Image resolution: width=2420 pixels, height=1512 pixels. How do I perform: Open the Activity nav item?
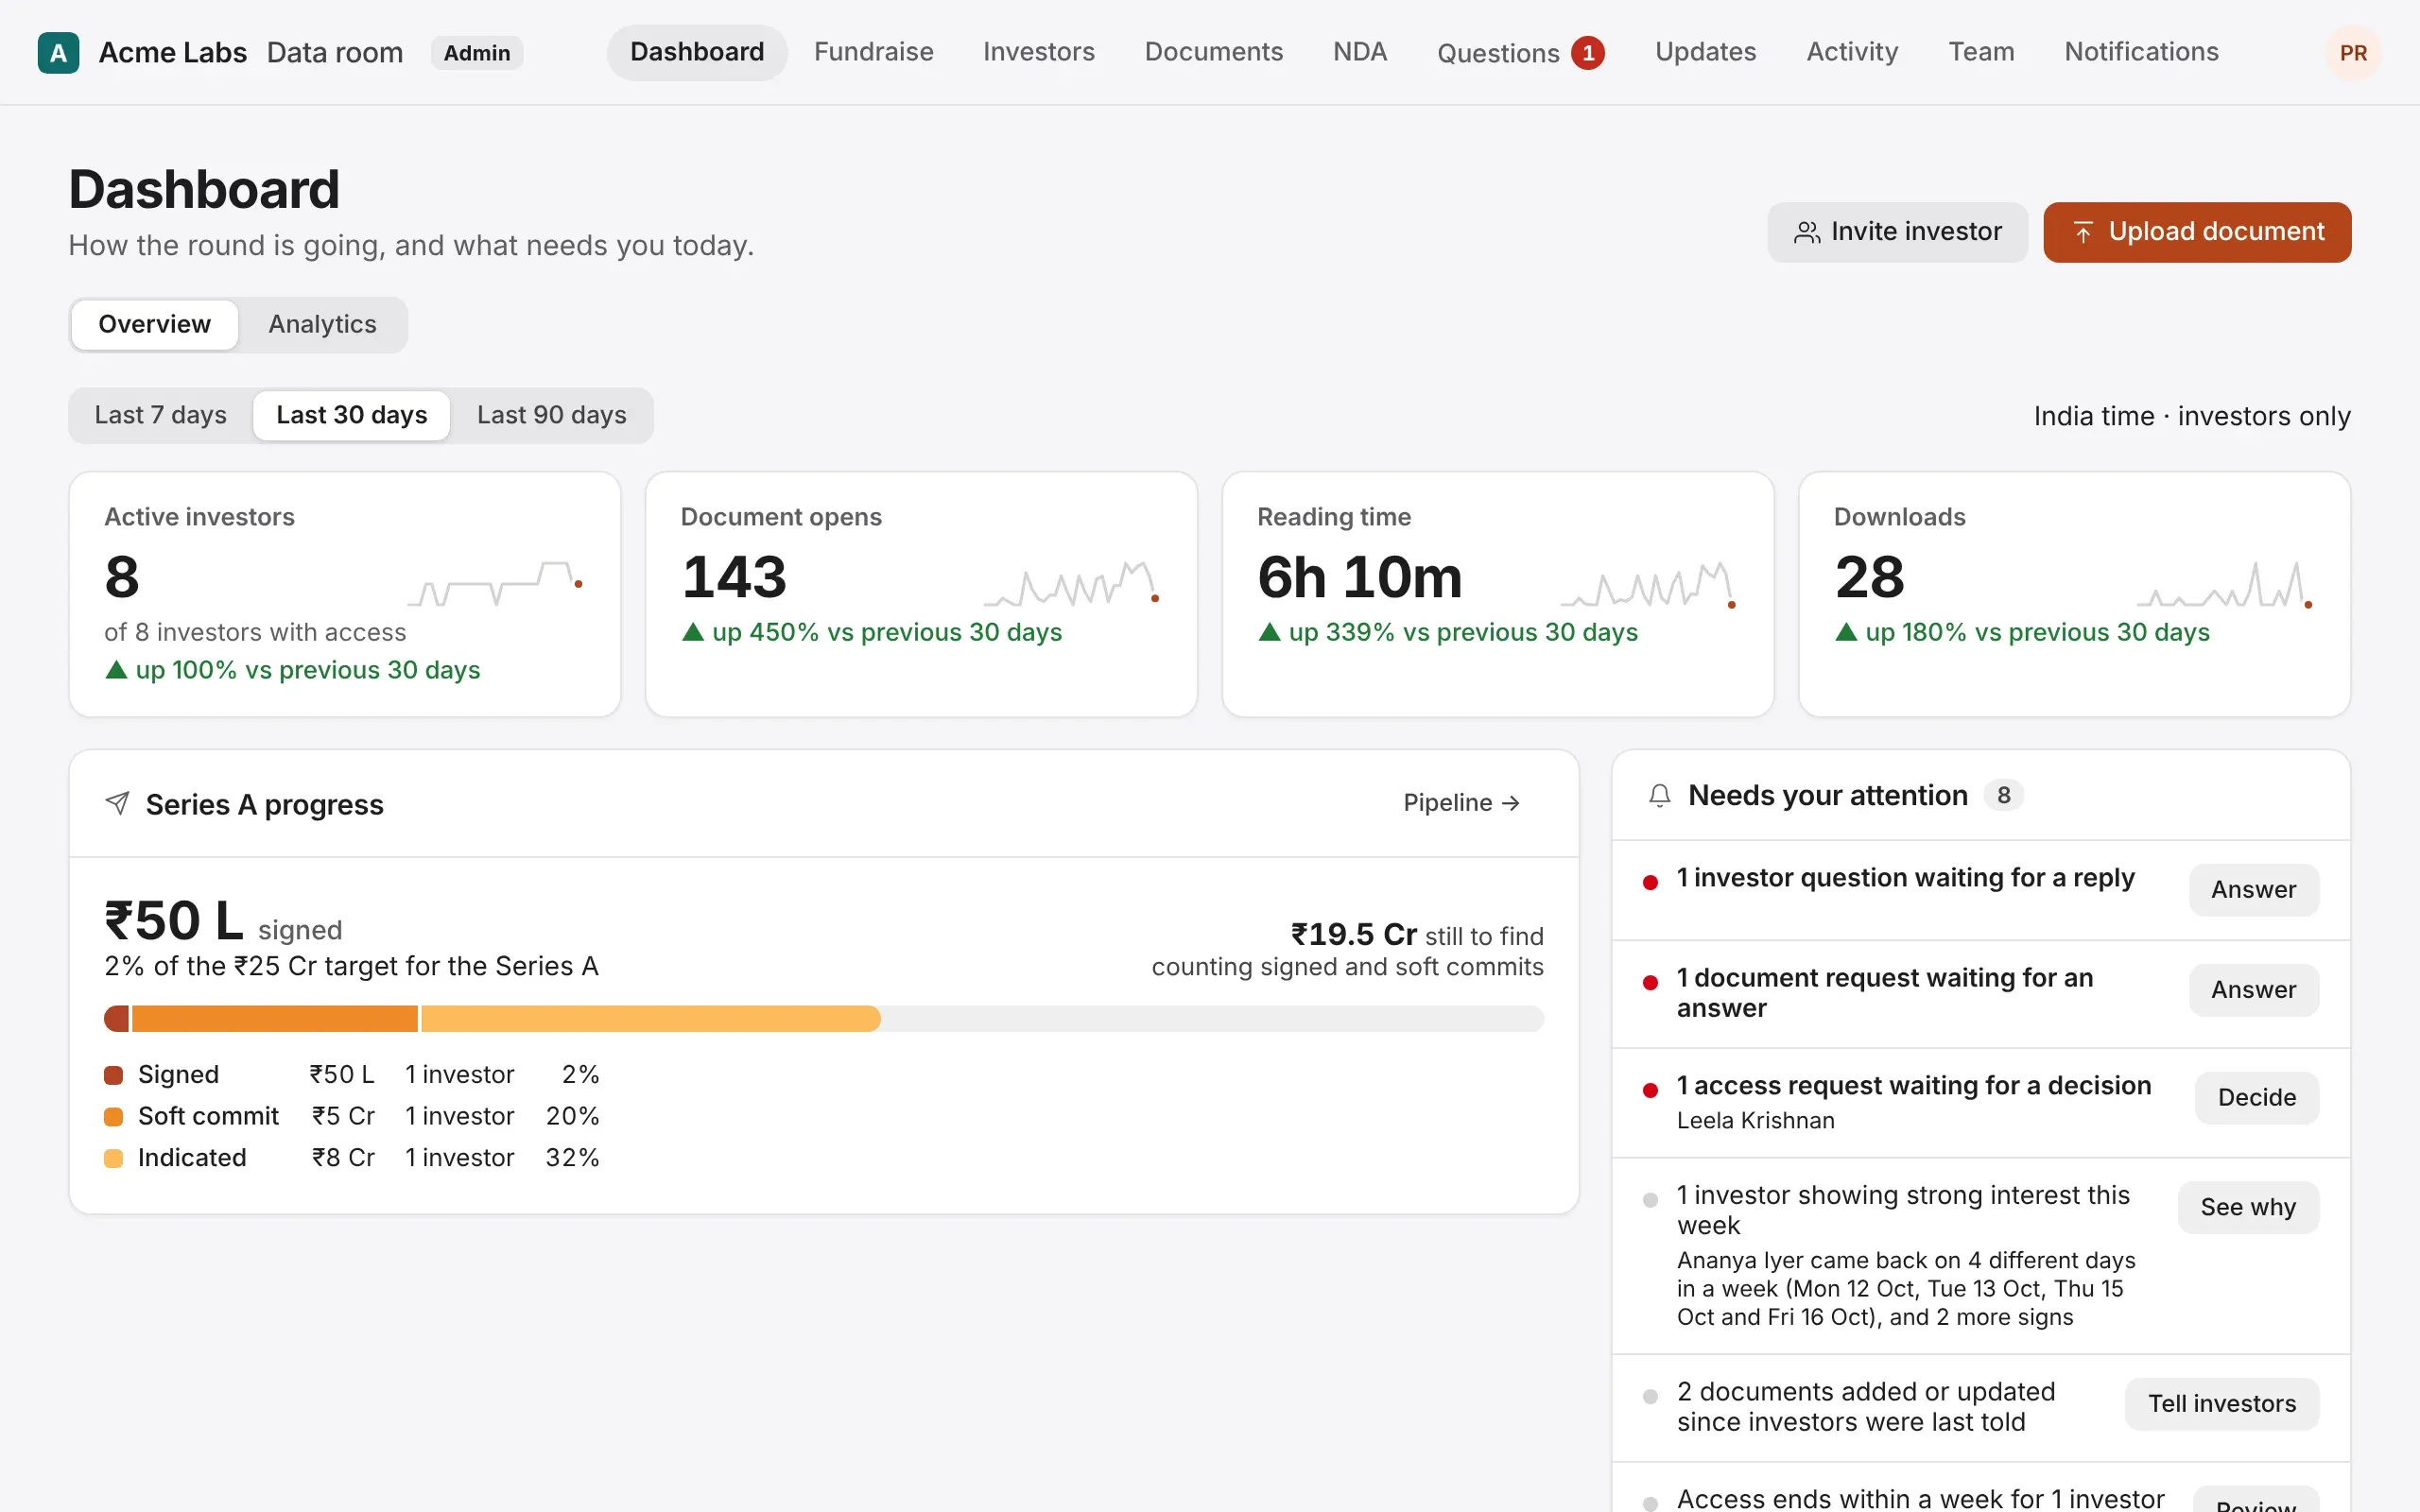coord(1852,52)
